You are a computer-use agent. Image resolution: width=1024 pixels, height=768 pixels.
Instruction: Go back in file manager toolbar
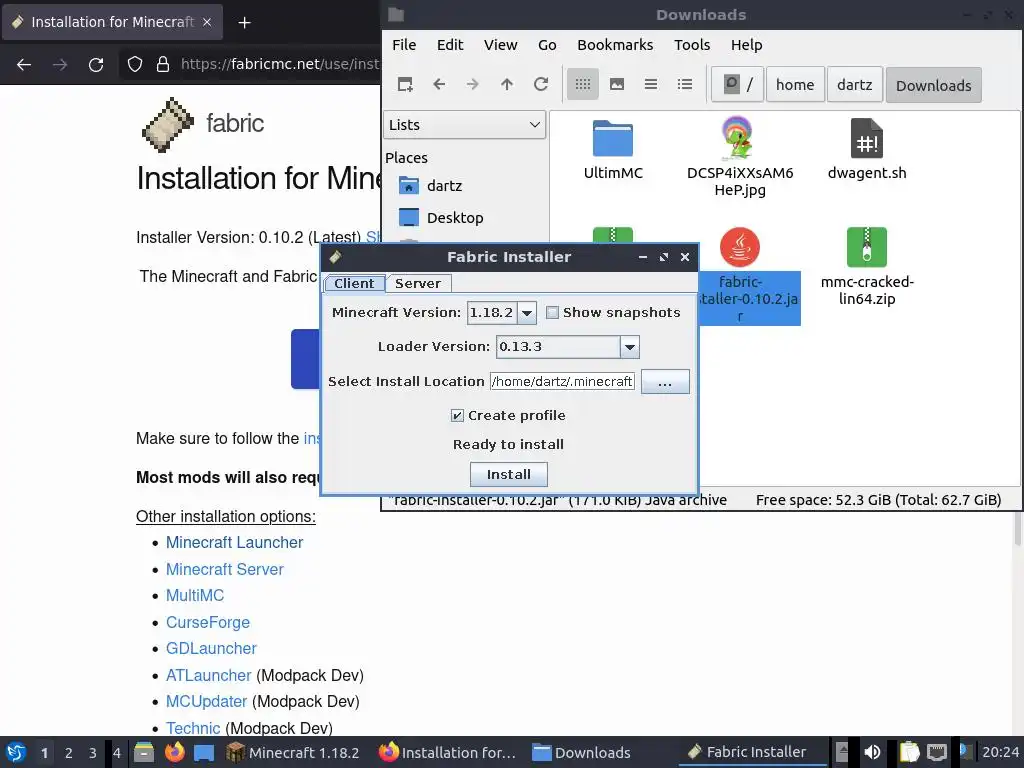pos(439,84)
